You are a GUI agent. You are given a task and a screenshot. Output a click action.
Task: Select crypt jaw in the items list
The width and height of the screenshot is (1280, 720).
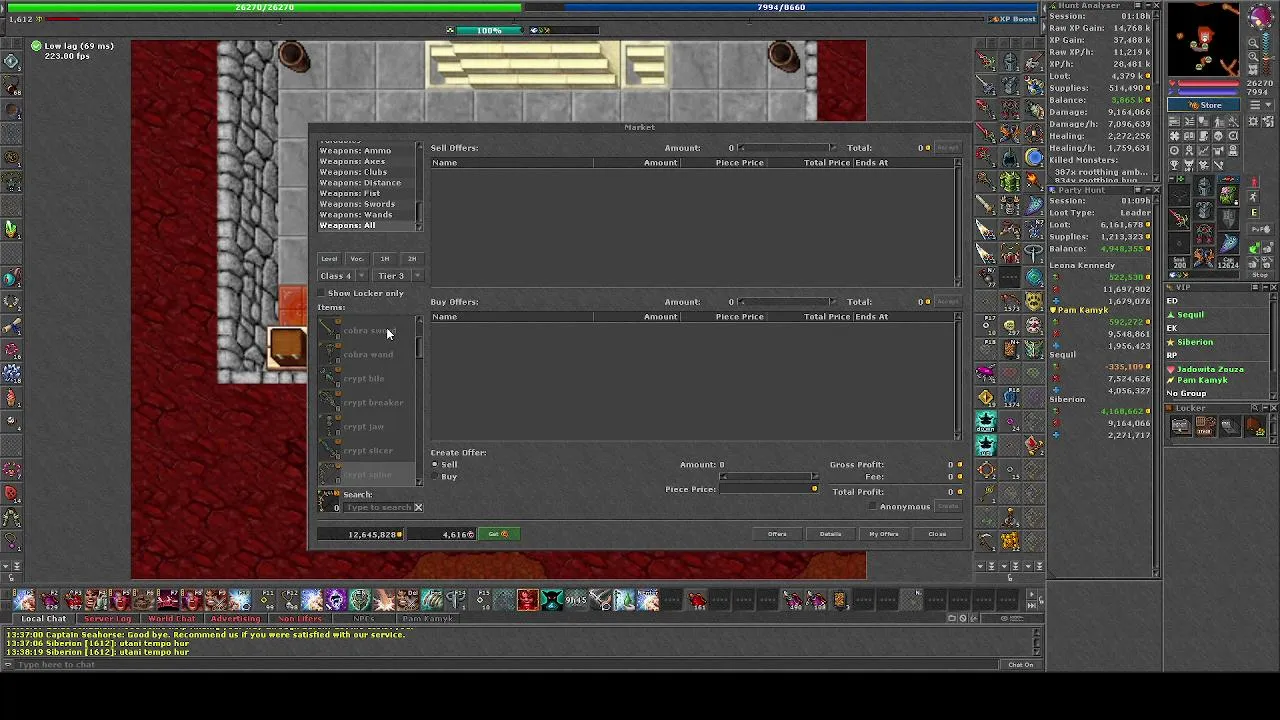pyautogui.click(x=366, y=427)
